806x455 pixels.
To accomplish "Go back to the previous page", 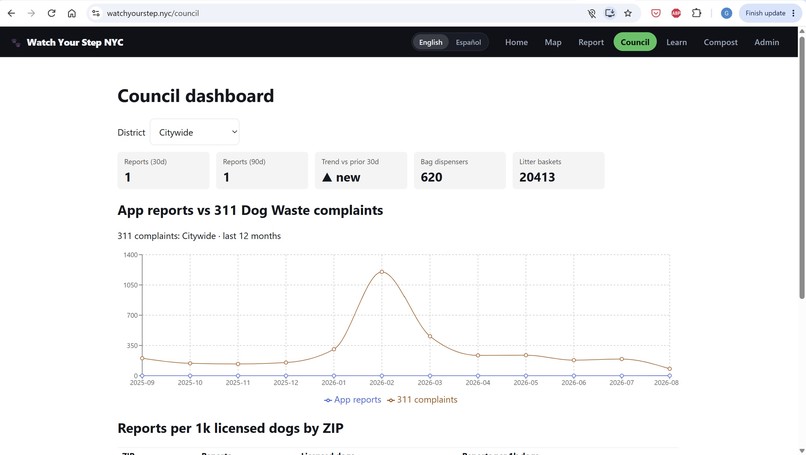I will [x=11, y=13].
